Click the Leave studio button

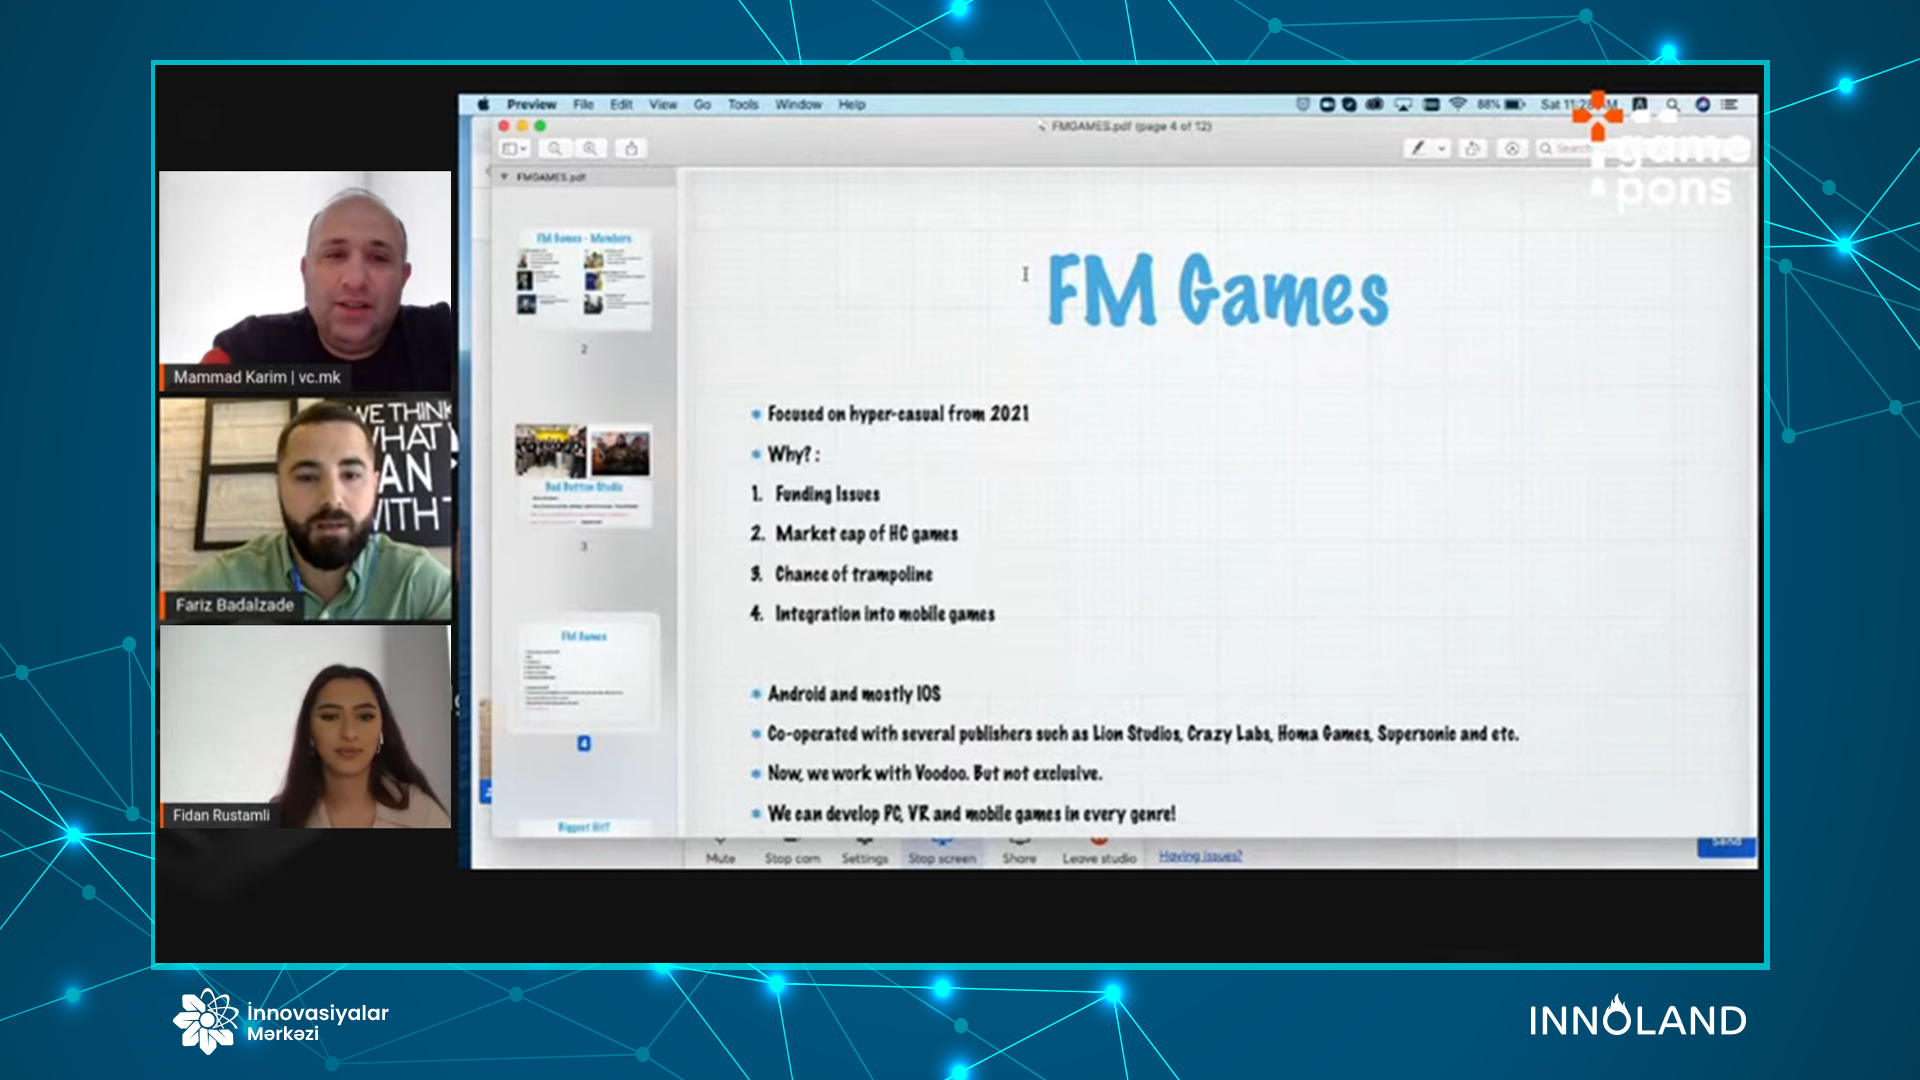click(1099, 852)
